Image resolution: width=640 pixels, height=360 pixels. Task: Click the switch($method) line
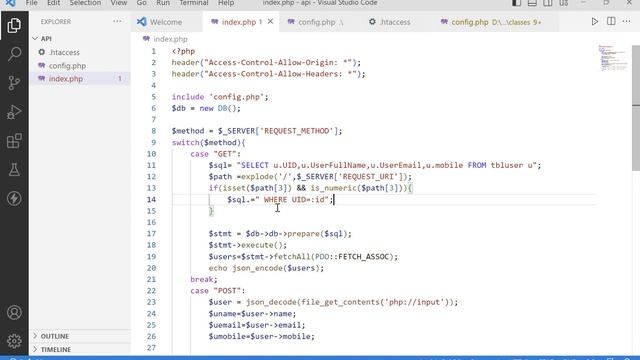tap(209, 142)
